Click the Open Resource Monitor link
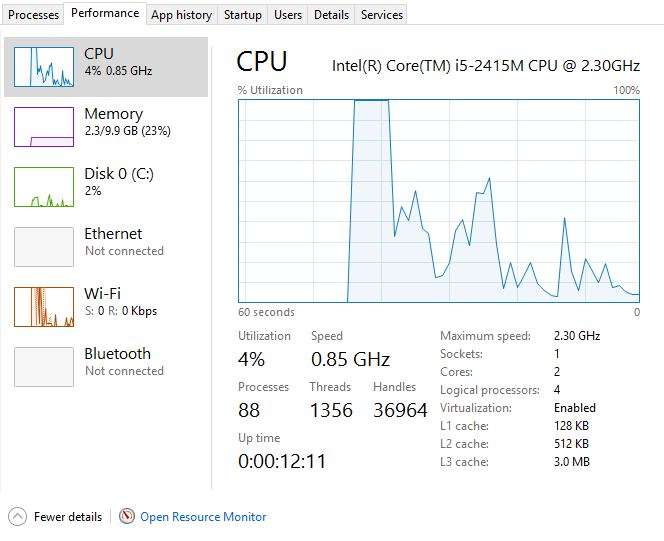 (x=203, y=517)
